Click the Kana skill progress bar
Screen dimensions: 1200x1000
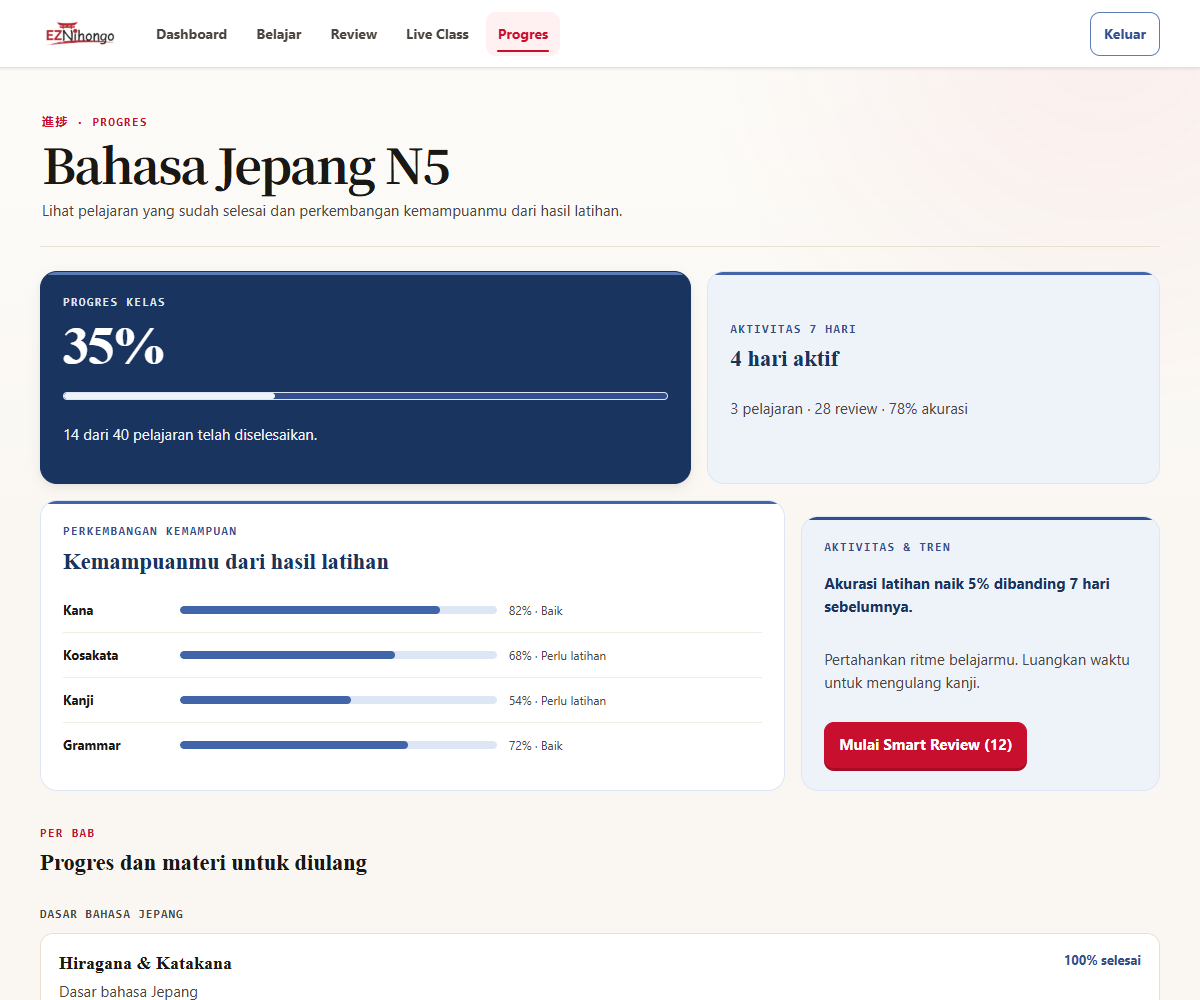pos(338,610)
